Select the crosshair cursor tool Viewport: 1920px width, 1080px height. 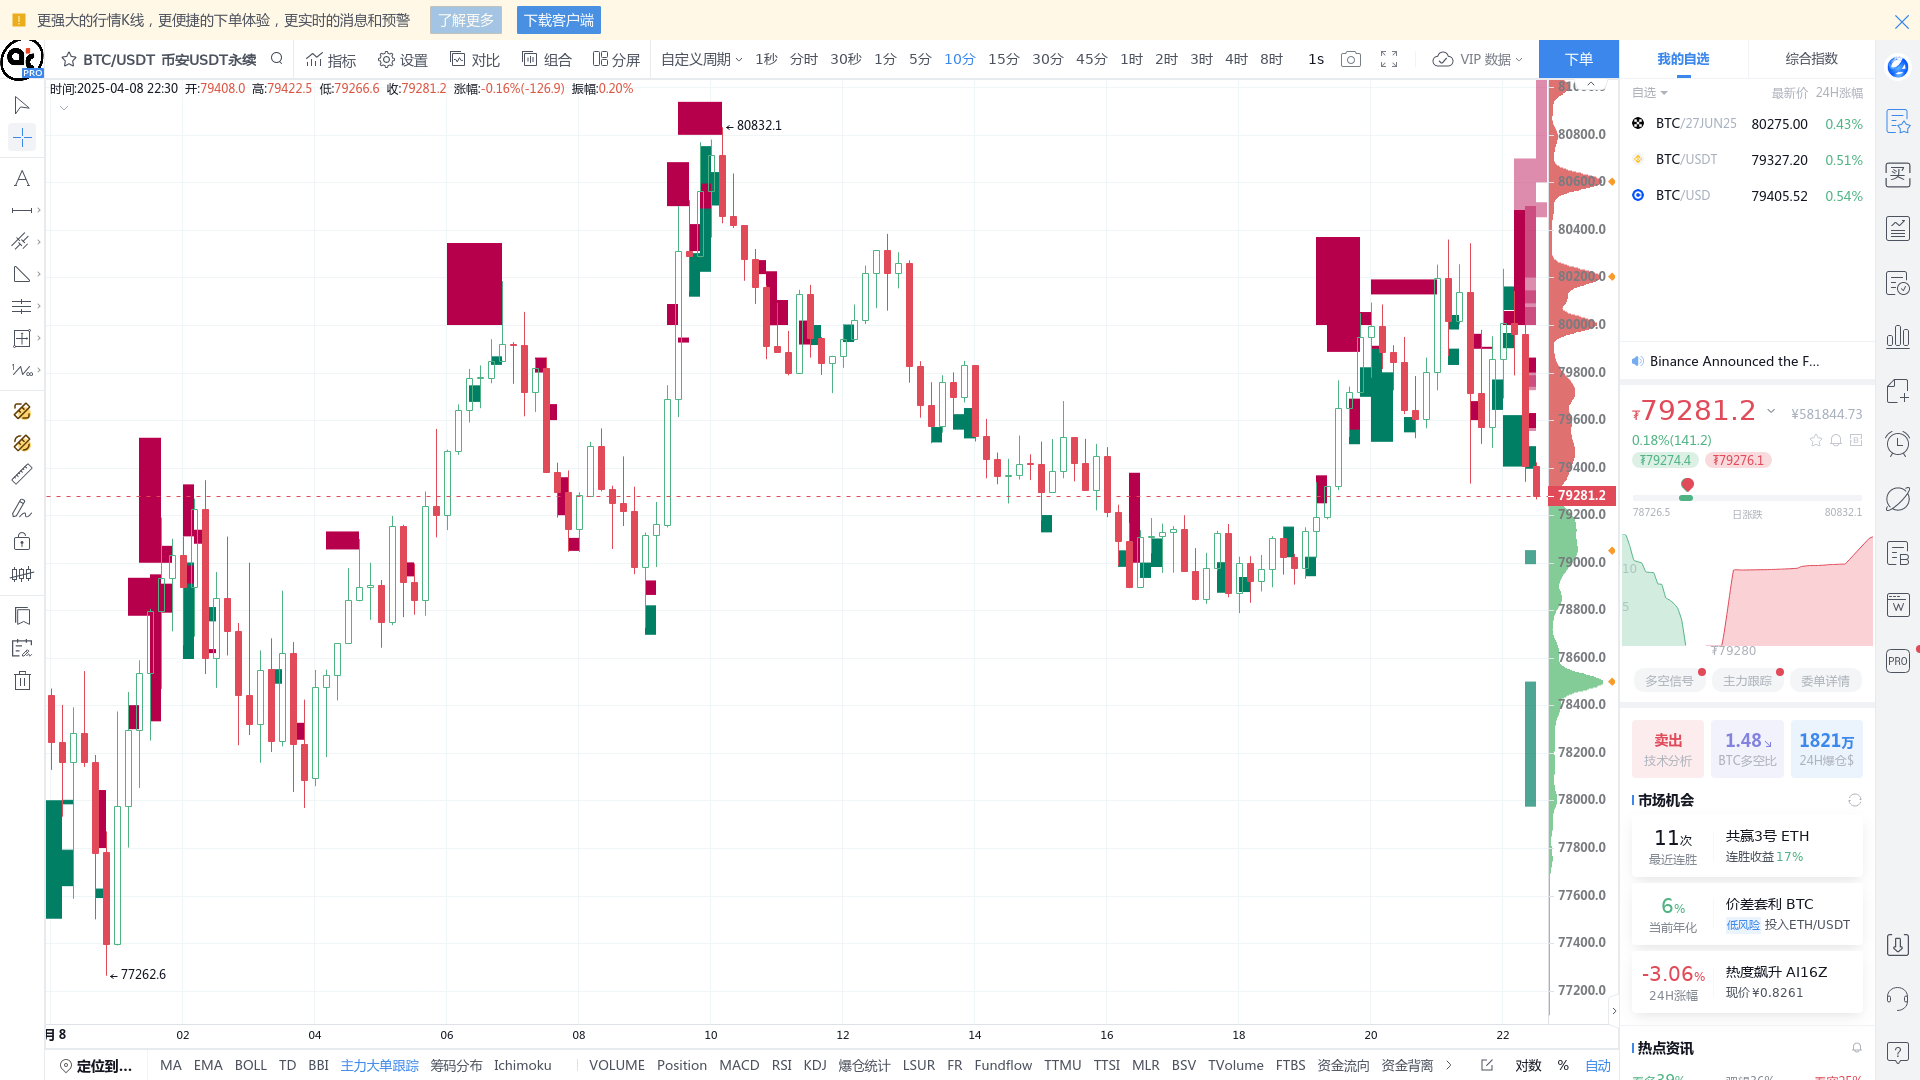point(21,137)
